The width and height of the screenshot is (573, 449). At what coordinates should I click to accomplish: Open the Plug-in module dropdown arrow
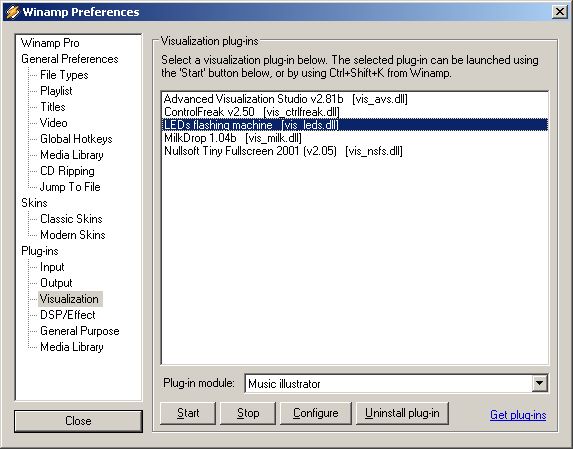(x=540, y=383)
